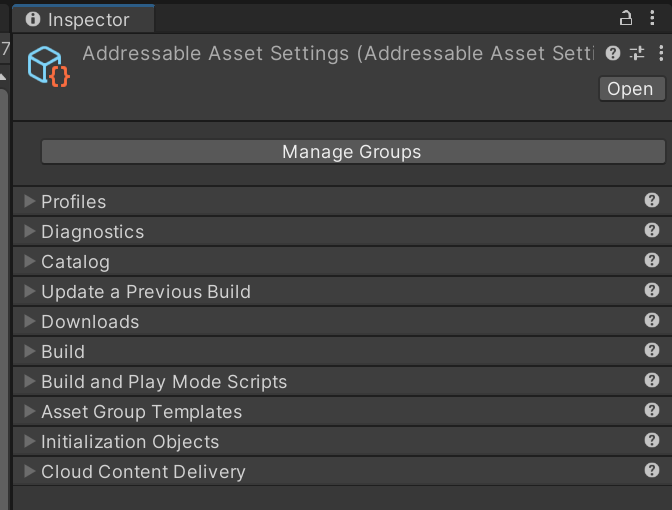The width and height of the screenshot is (672, 510).
Task: Click the Addressable Asset Settings cube icon
Action: [48, 66]
